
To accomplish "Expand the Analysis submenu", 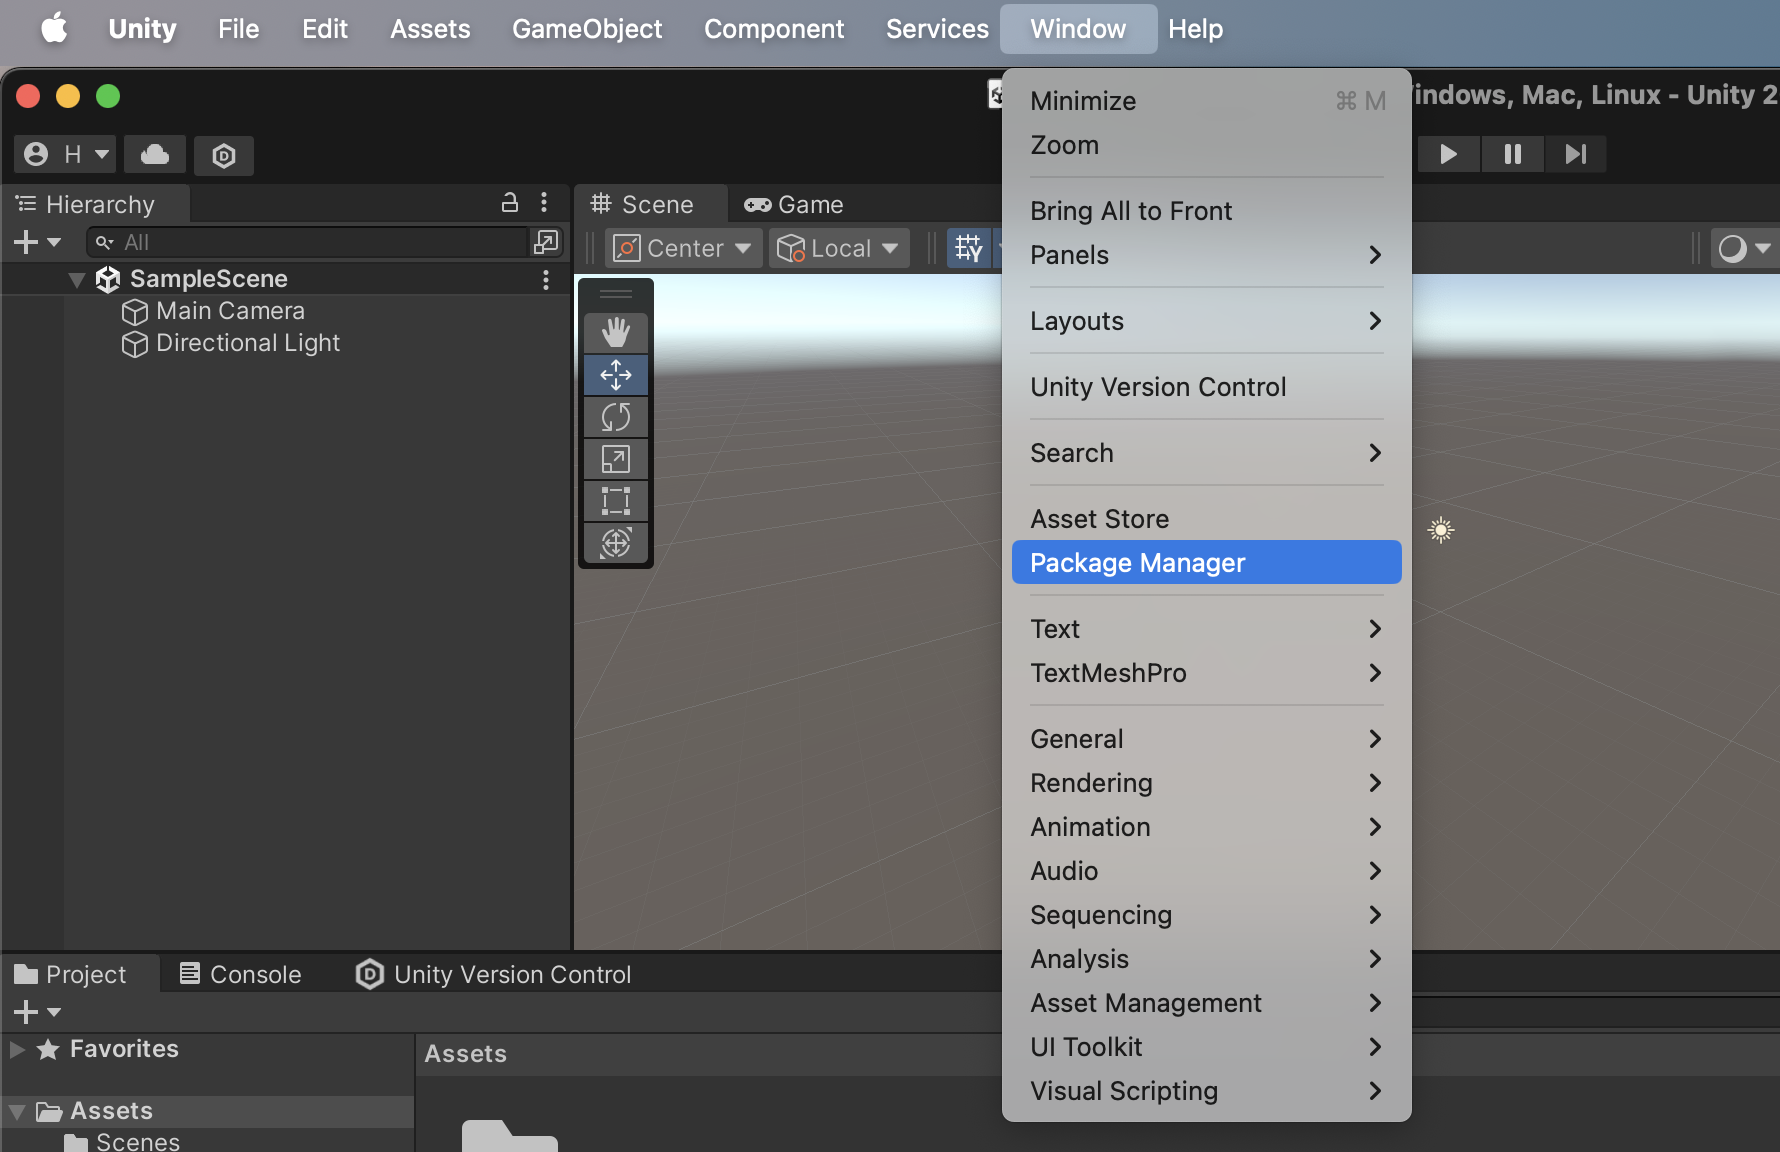I will tap(1207, 959).
